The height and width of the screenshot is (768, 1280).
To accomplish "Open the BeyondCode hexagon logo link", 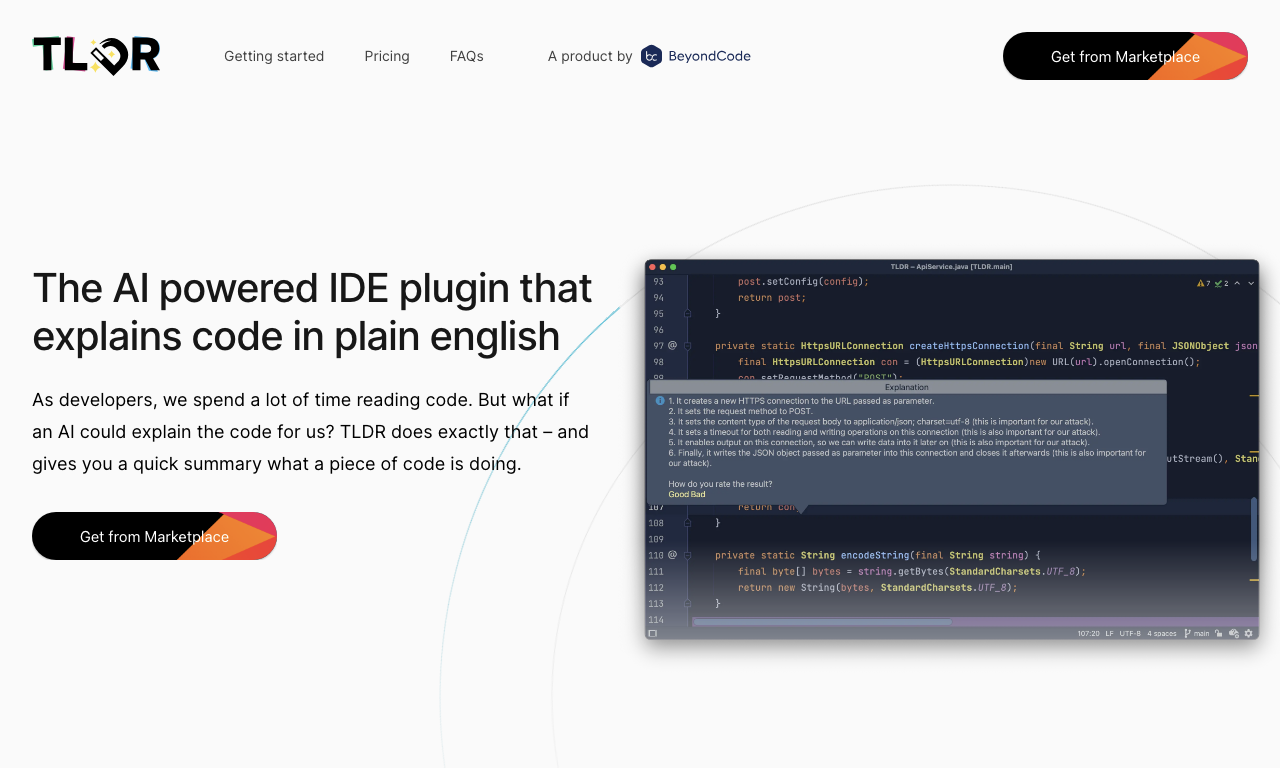I will (696, 56).
